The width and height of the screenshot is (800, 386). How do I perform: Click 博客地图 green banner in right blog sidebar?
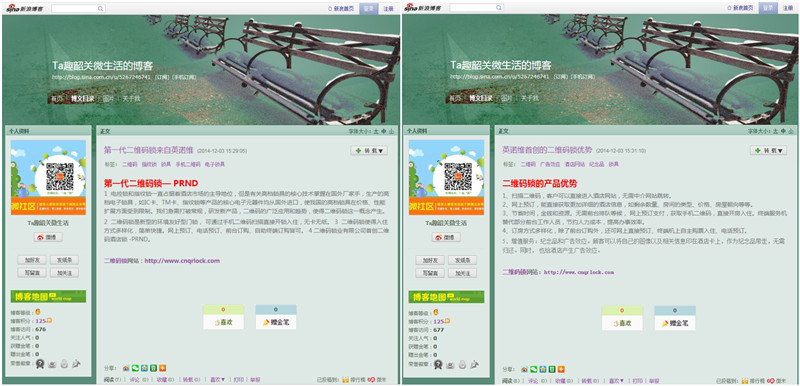point(446,297)
